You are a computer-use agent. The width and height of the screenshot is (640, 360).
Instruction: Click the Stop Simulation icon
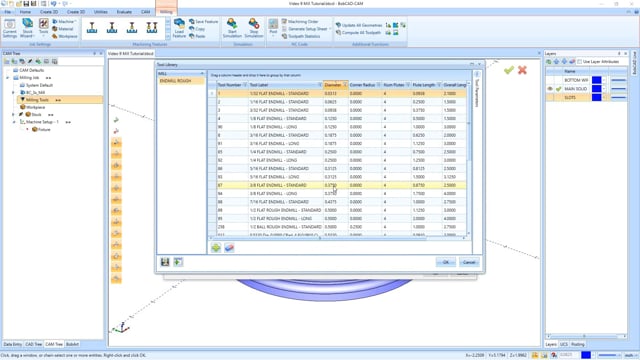253,23
